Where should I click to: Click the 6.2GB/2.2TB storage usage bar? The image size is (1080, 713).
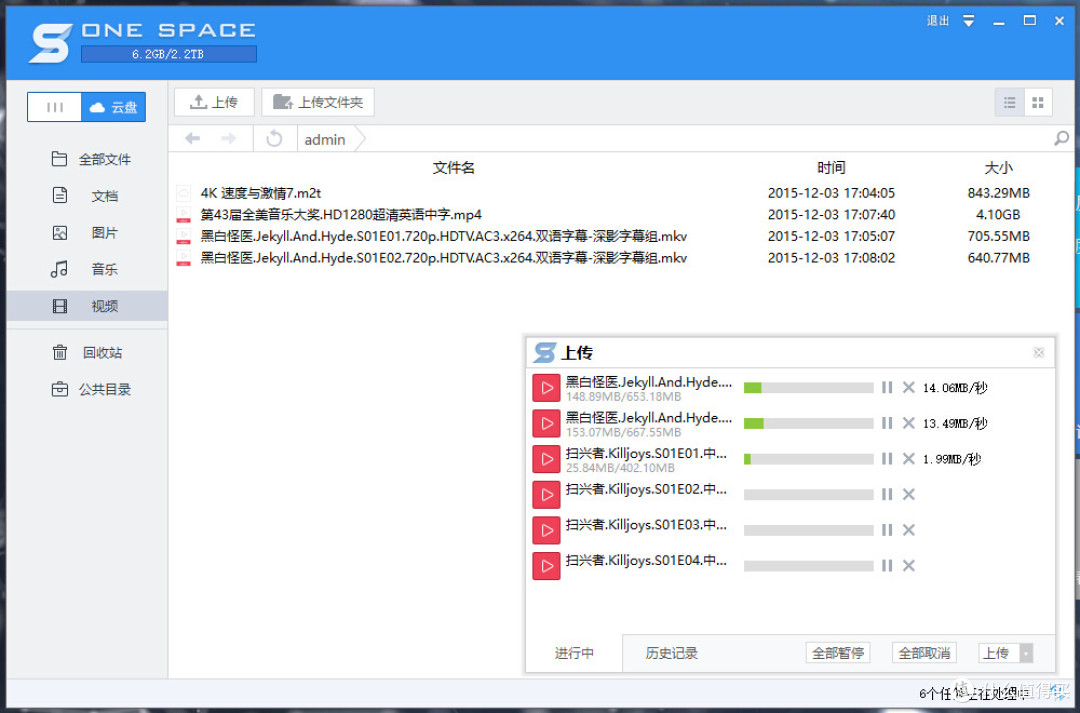click(169, 54)
